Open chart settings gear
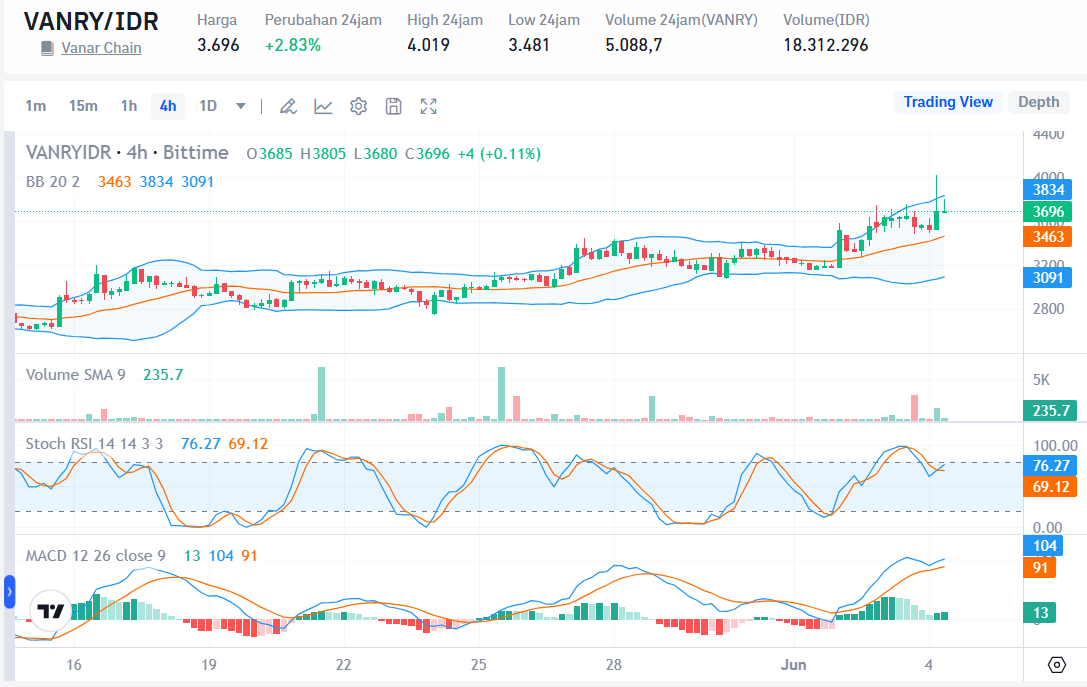Screen dimensions: 1087x687 [x=358, y=105]
